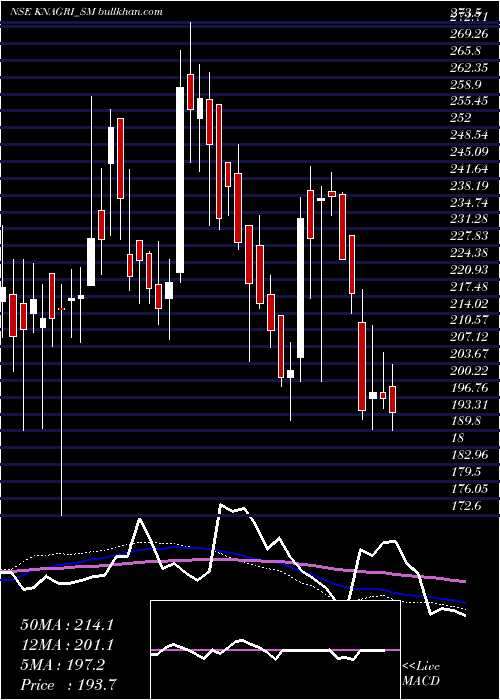Viewport: 500px width, 700px height.
Task: Click the Price : 193.7 reading
Action: pyautogui.click(x=70, y=685)
